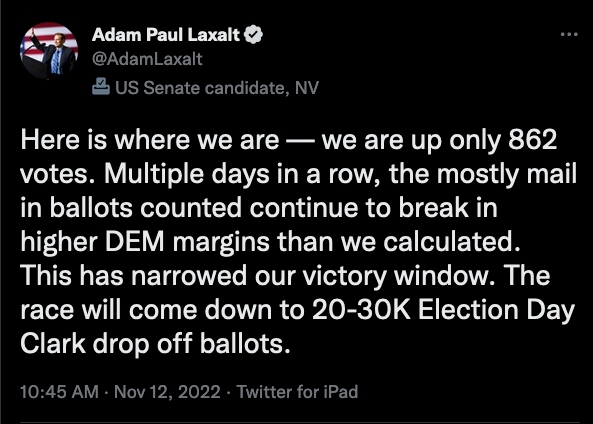The width and height of the screenshot is (593, 424).
Task: Open the Twitter for iPad source link
Action: point(297,391)
